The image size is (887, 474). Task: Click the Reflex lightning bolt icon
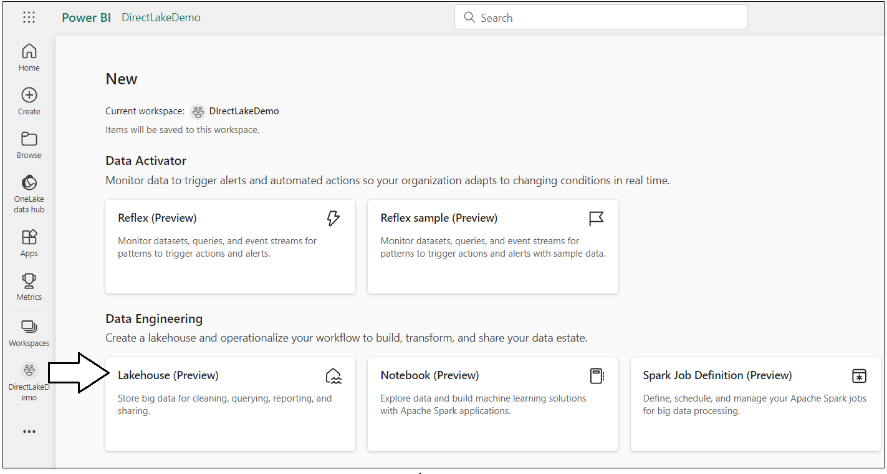point(333,218)
